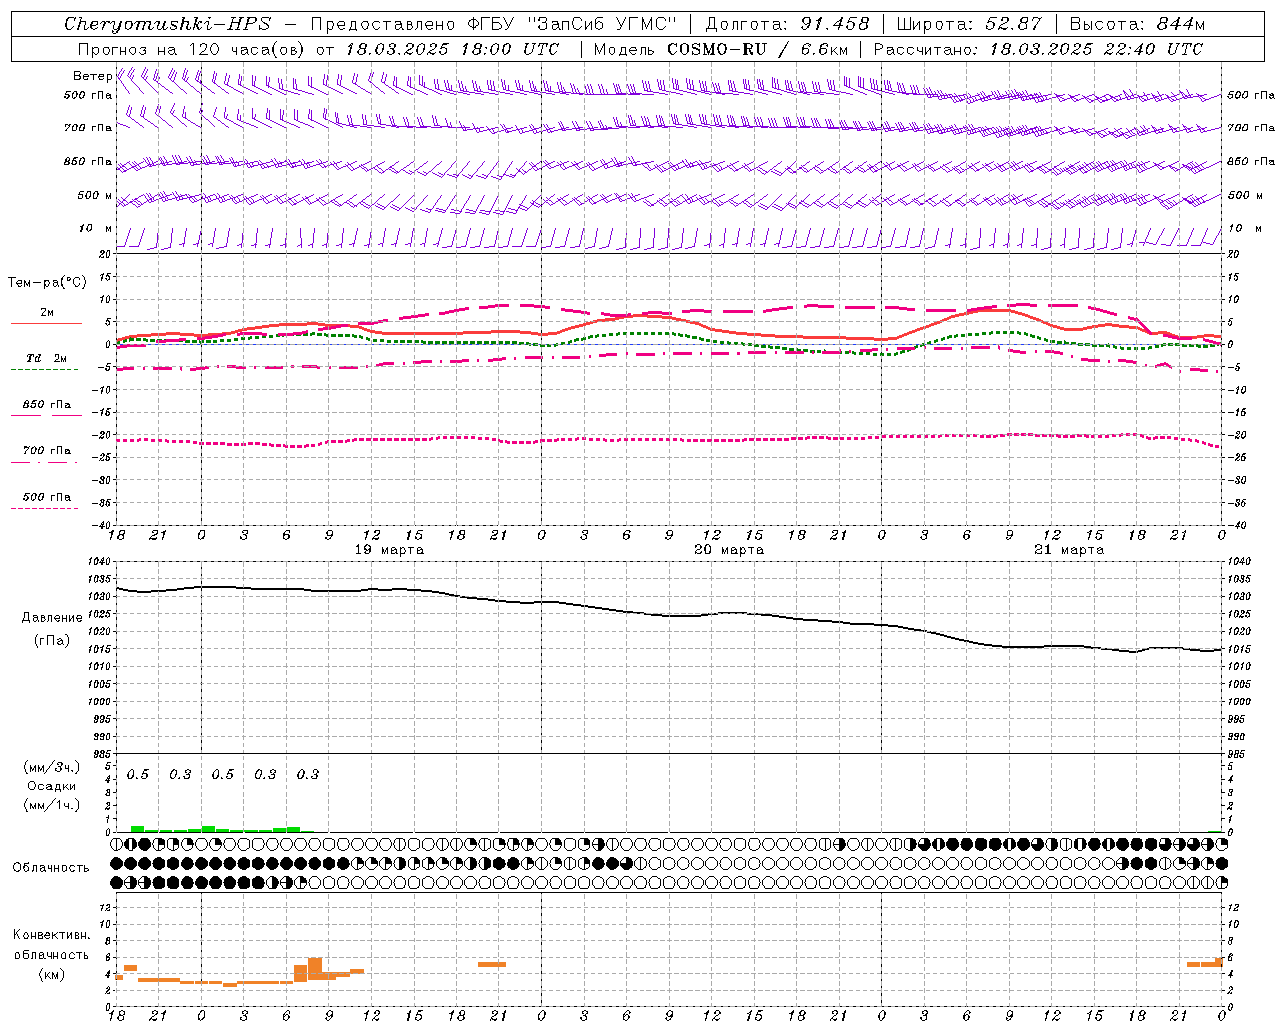This screenshot has height=1024, width=1280.
Task: Click the latitude value "Широта: 52.87"
Action: pyautogui.click(x=969, y=24)
